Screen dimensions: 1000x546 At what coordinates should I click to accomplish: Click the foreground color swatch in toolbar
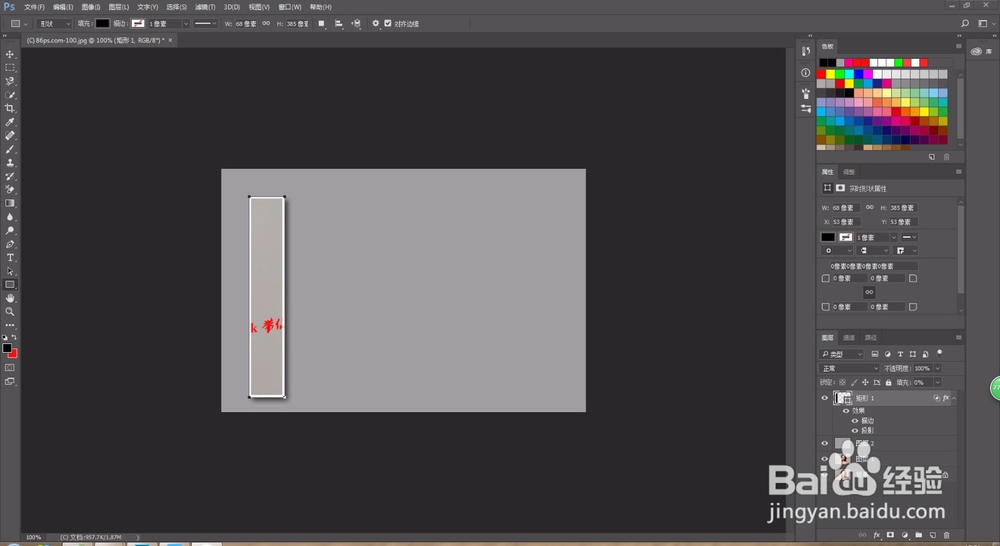[7, 348]
